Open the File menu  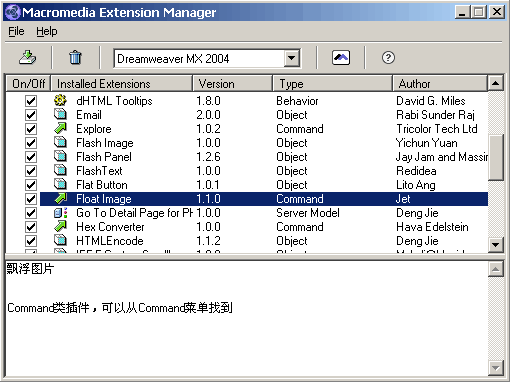[16, 31]
